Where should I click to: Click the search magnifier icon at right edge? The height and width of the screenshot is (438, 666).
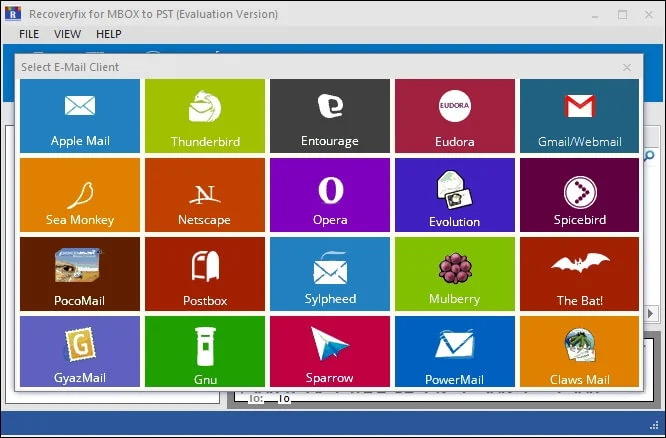coord(649,156)
